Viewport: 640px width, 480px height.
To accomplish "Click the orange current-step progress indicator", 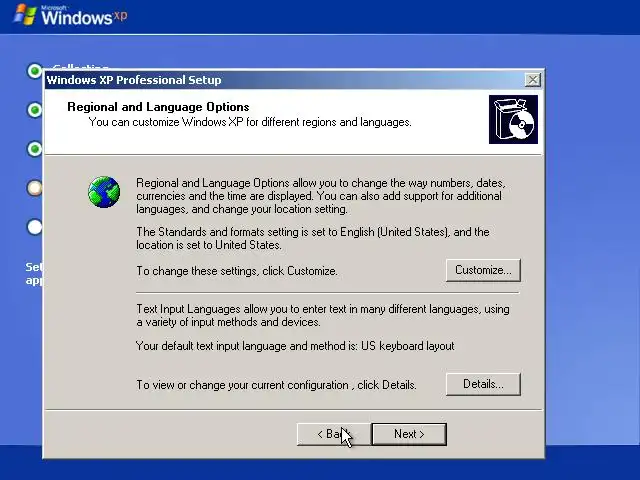I will point(35,188).
